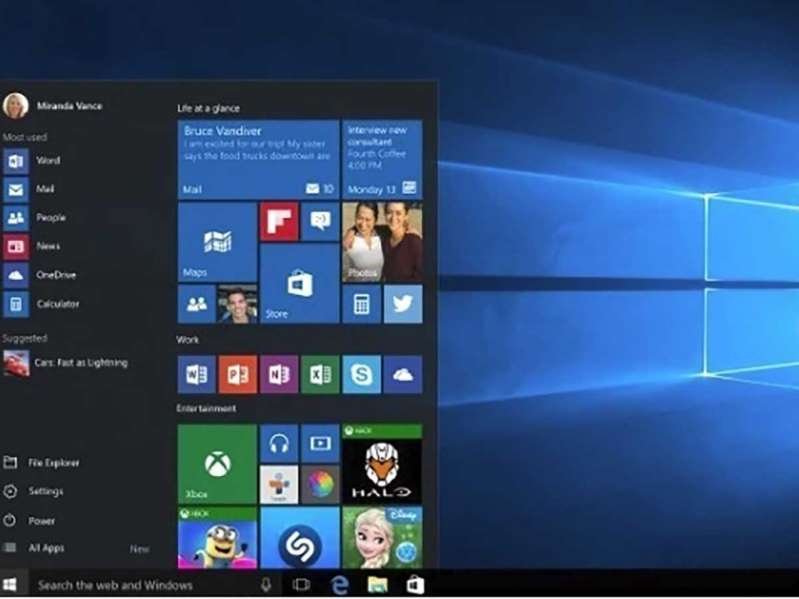
Task: Open Word from the Most used list
Action: pyautogui.click(x=32, y=161)
